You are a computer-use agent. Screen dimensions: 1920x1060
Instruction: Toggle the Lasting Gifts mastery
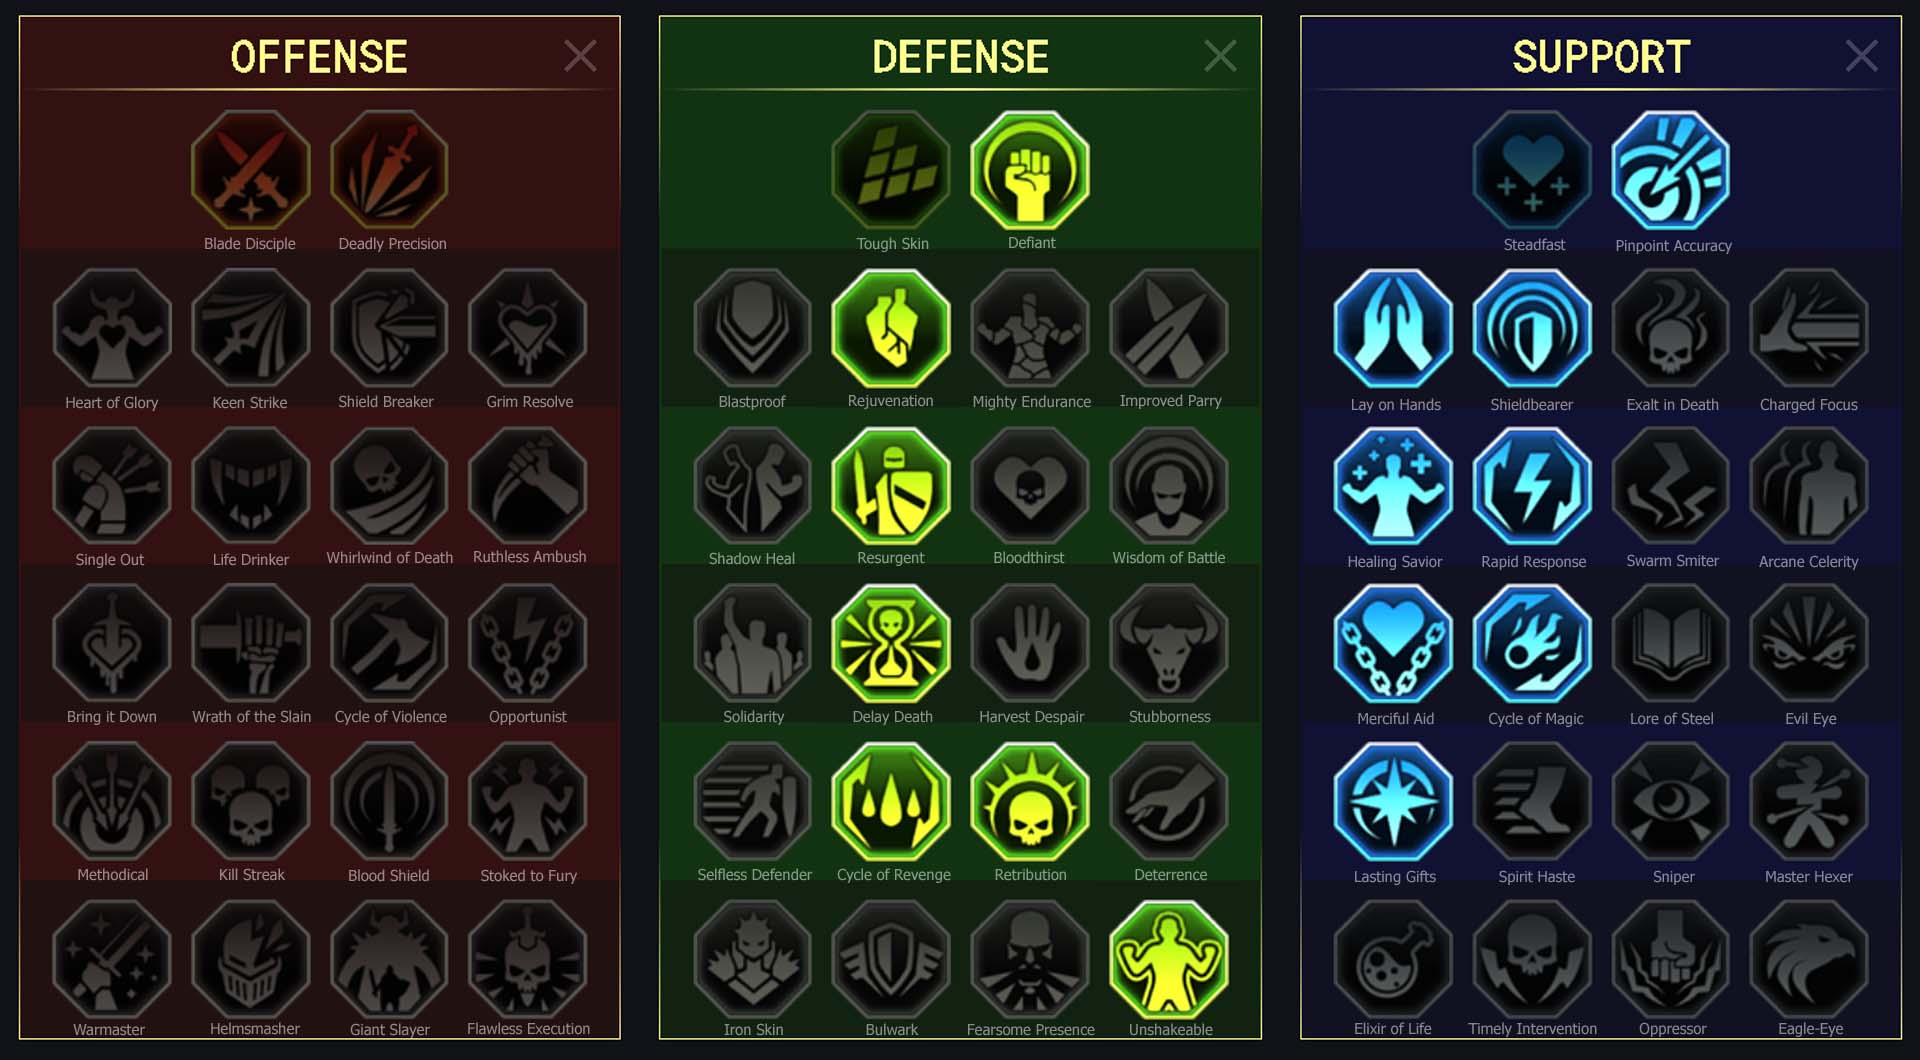point(1393,802)
